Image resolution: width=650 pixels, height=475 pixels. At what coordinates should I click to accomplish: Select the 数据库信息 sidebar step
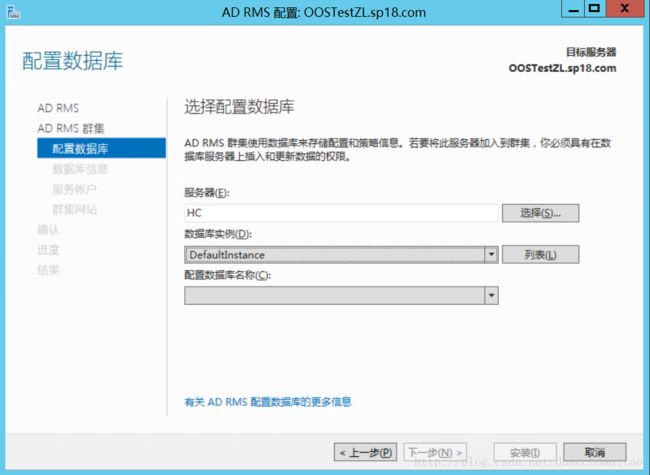80,169
